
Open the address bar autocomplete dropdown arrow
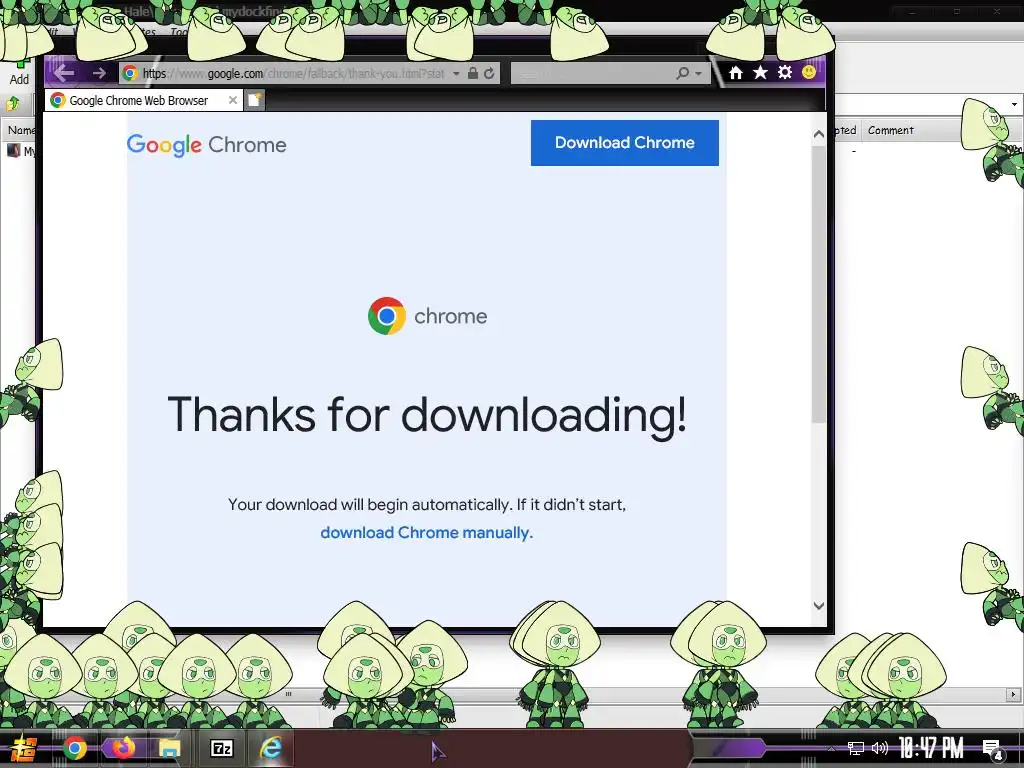point(456,73)
